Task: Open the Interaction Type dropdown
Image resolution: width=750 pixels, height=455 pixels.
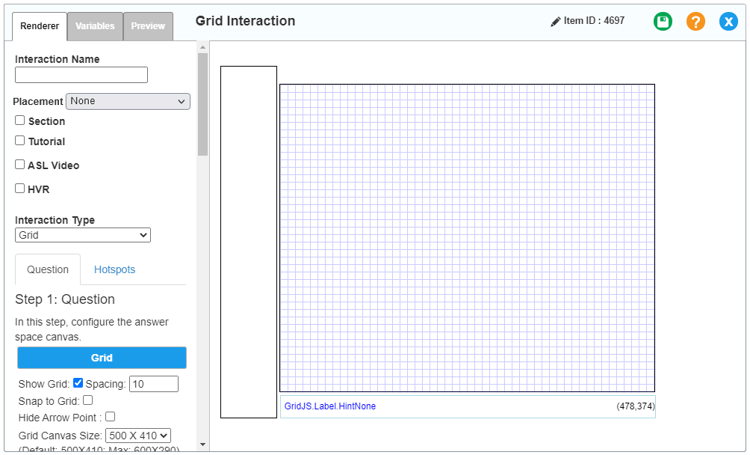Action: pos(83,235)
